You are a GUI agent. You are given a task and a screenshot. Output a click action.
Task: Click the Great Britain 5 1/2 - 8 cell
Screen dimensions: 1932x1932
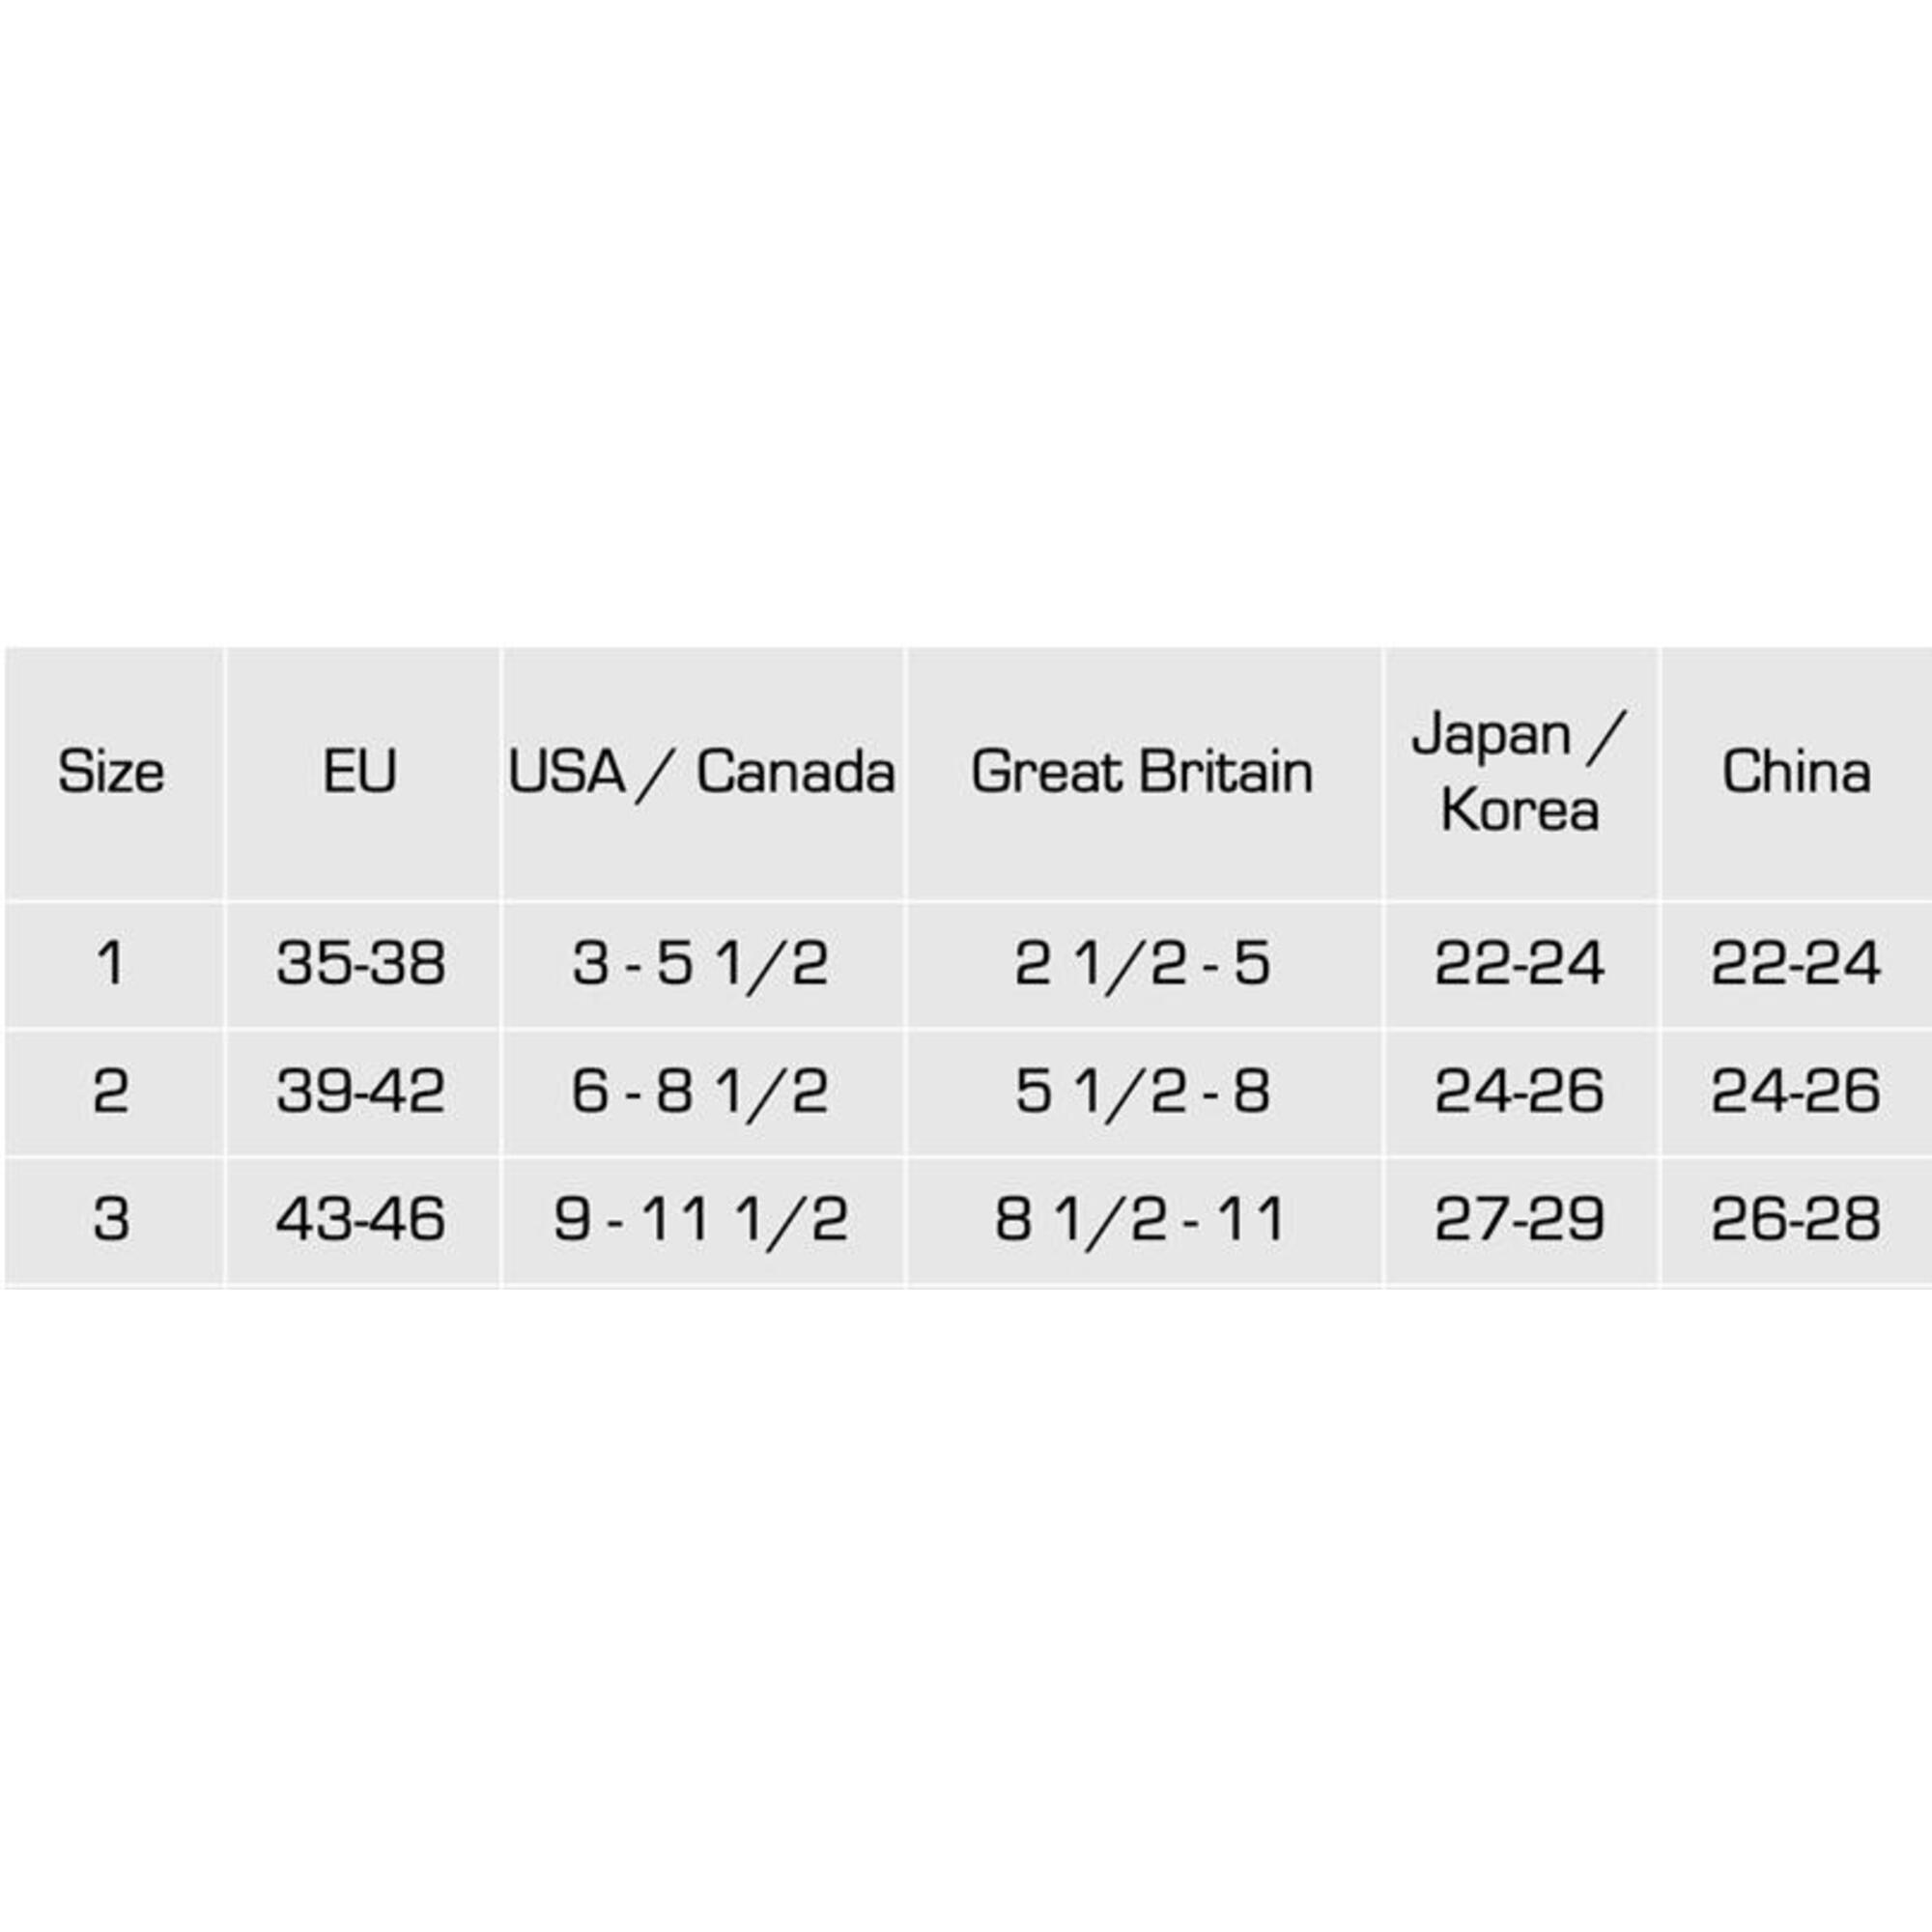point(1142,1090)
